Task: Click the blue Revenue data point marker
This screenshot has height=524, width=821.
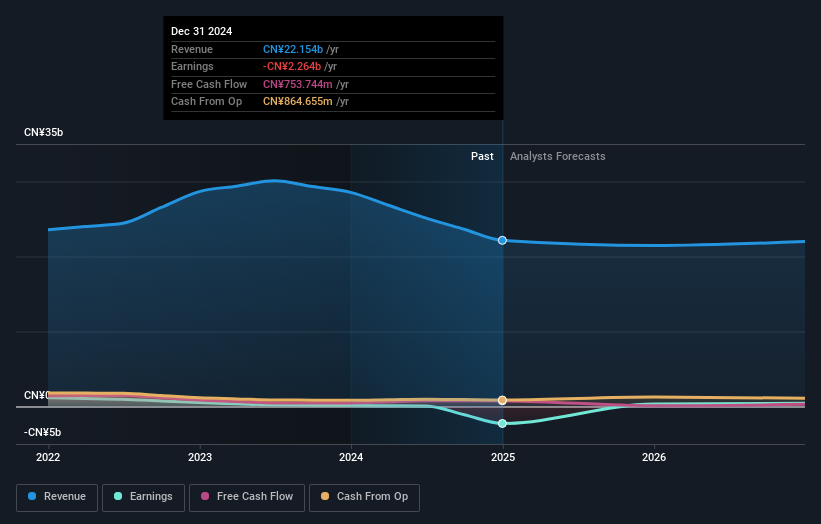Action: [x=502, y=240]
